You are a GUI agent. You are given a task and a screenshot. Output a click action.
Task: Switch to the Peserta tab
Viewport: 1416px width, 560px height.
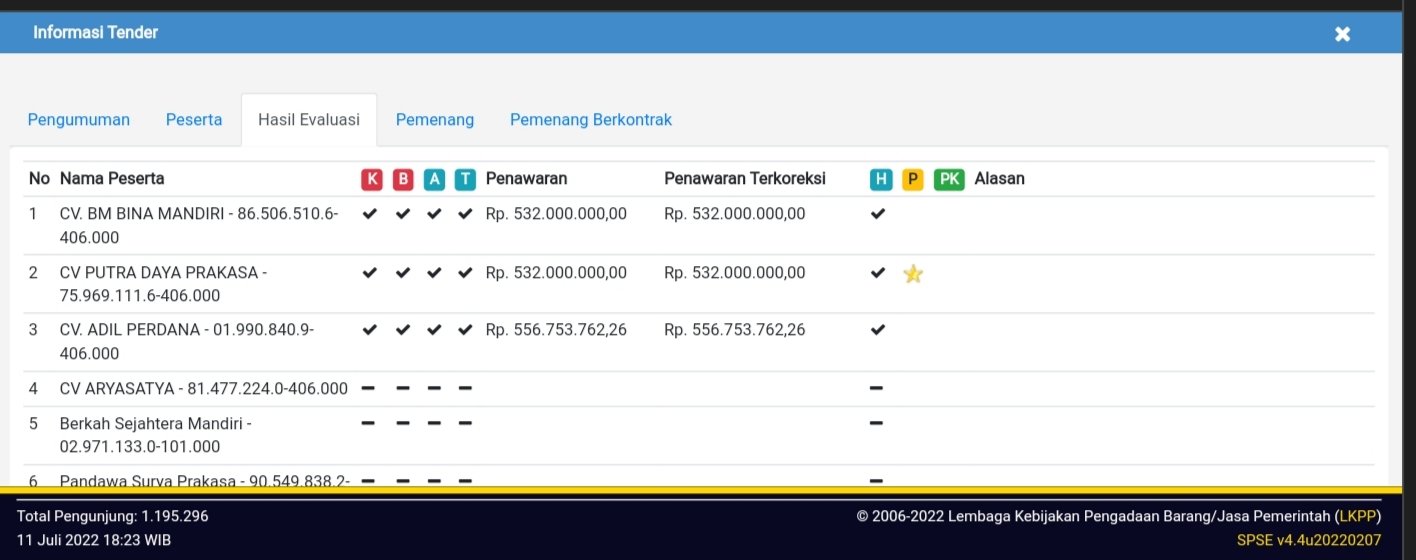[x=194, y=120]
